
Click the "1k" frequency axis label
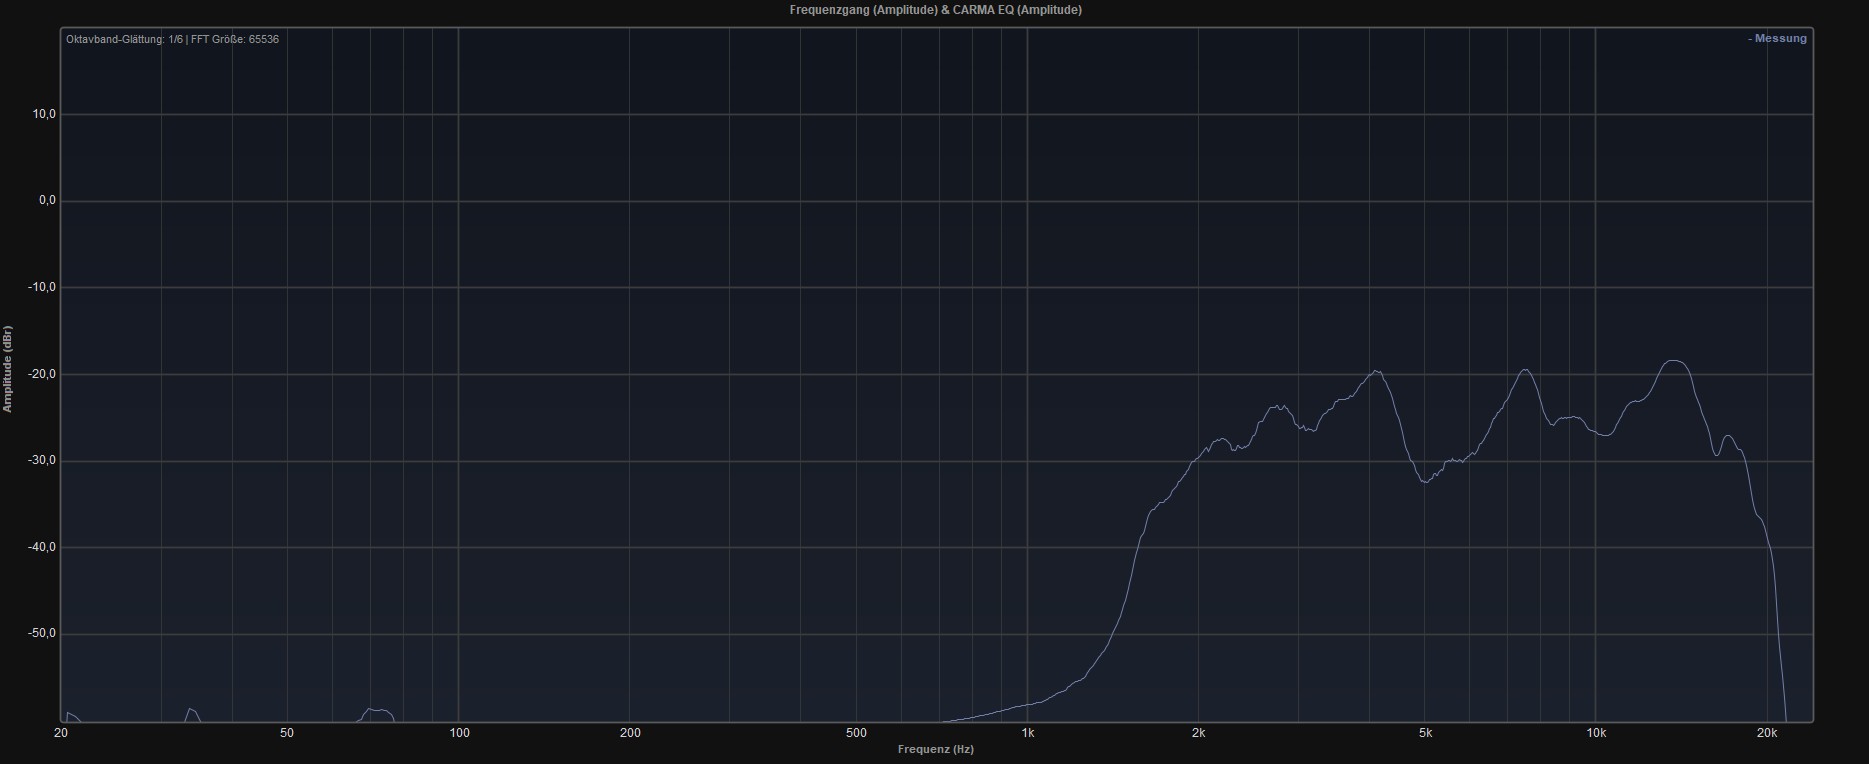point(1028,733)
